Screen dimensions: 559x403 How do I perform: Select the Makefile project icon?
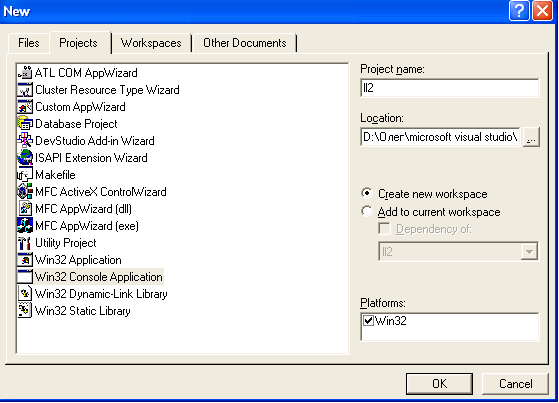click(x=25, y=174)
